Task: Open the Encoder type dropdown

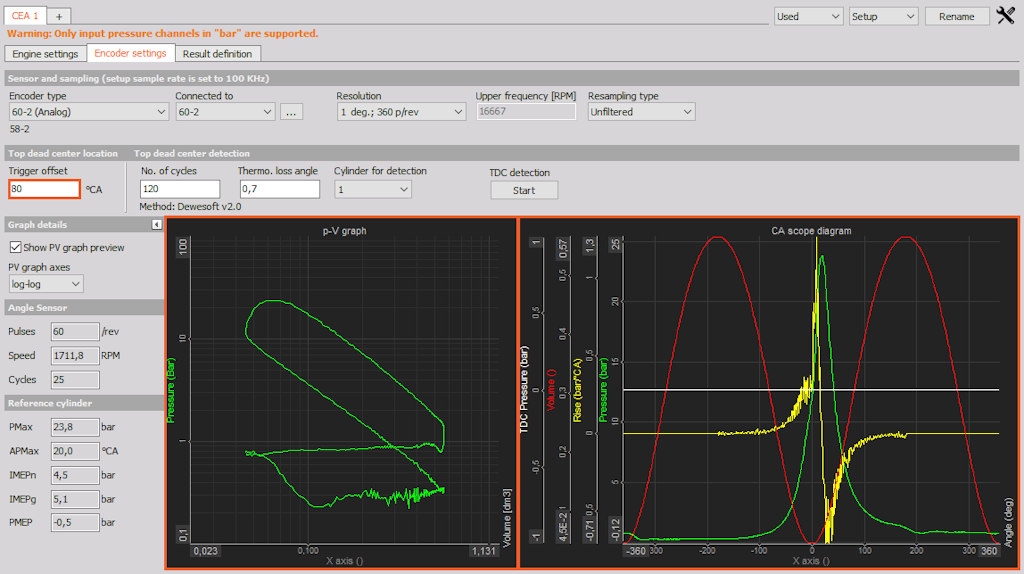Action: [x=89, y=112]
